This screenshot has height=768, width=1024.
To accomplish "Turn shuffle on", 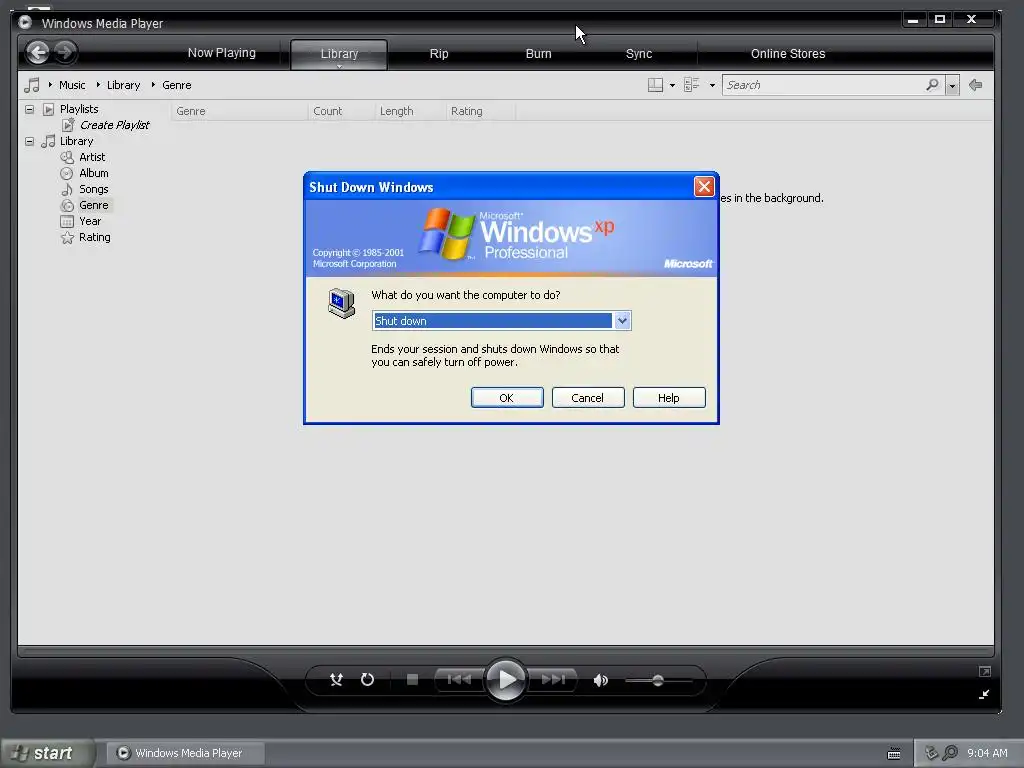I will [x=336, y=680].
